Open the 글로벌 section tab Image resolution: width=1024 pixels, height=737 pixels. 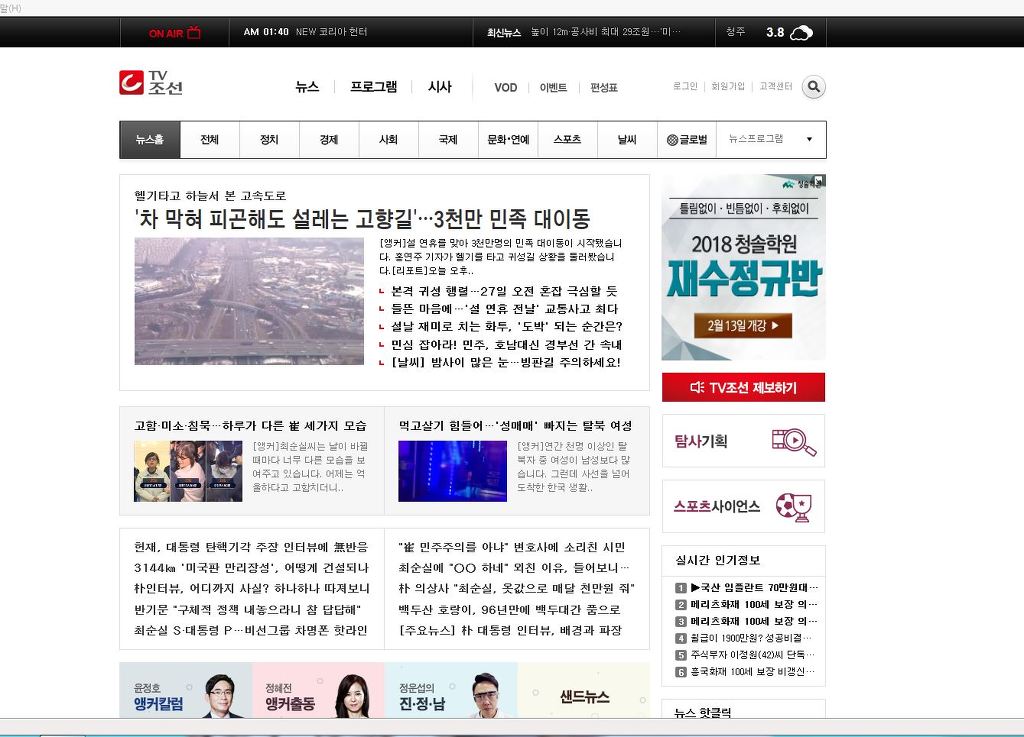tap(687, 140)
